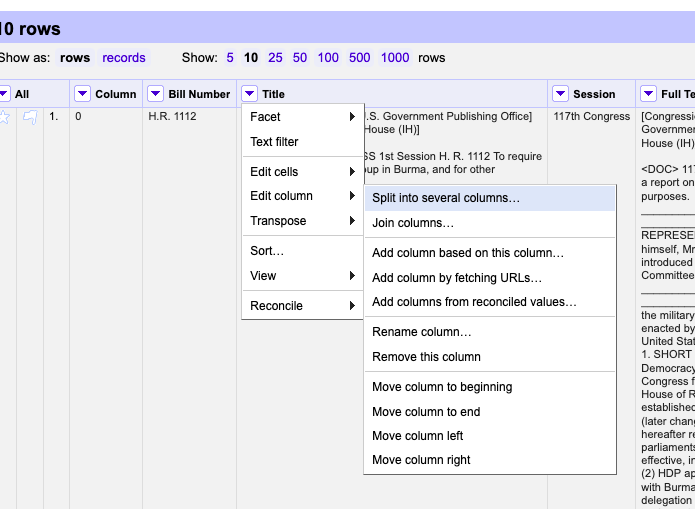This screenshot has width=695, height=509.
Task: Select Edit column menu entry
Action: coord(303,196)
